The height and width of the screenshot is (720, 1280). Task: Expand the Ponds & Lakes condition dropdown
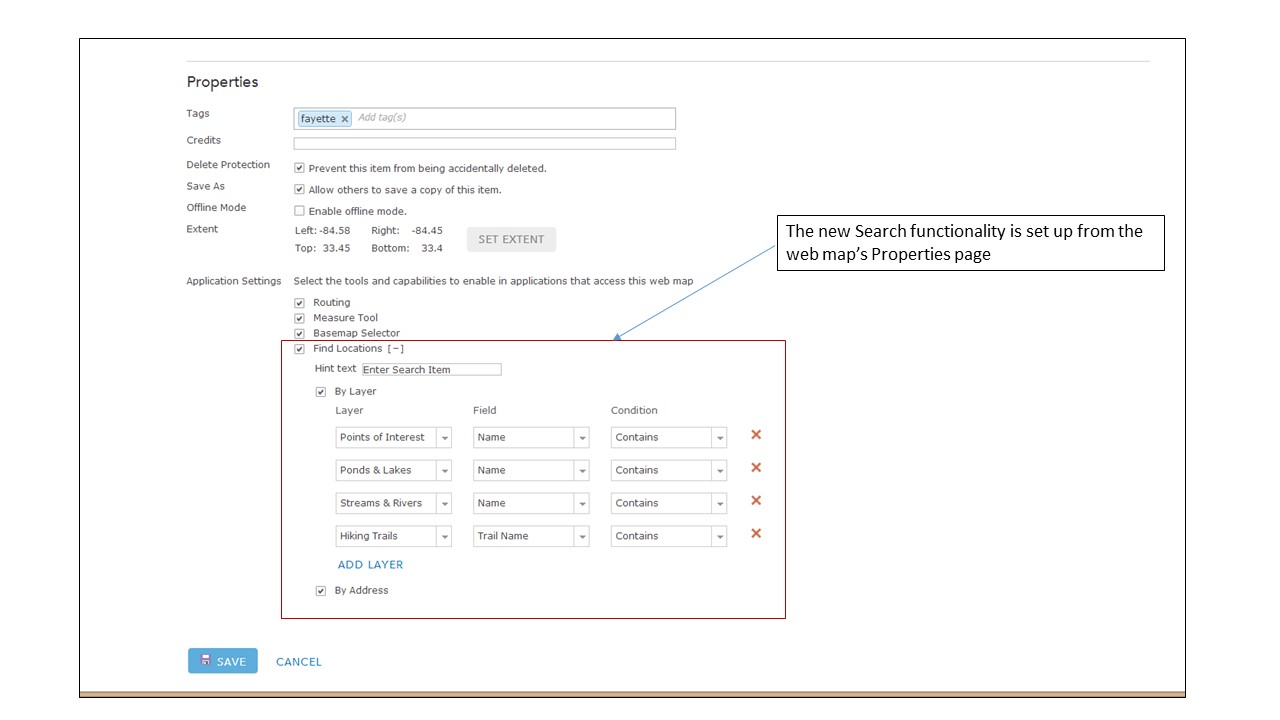pyautogui.click(x=719, y=471)
